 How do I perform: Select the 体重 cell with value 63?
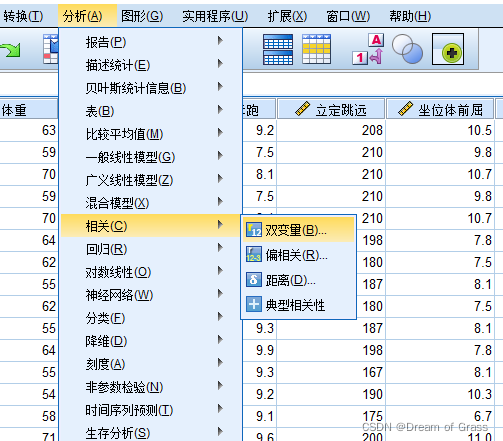pos(29,130)
